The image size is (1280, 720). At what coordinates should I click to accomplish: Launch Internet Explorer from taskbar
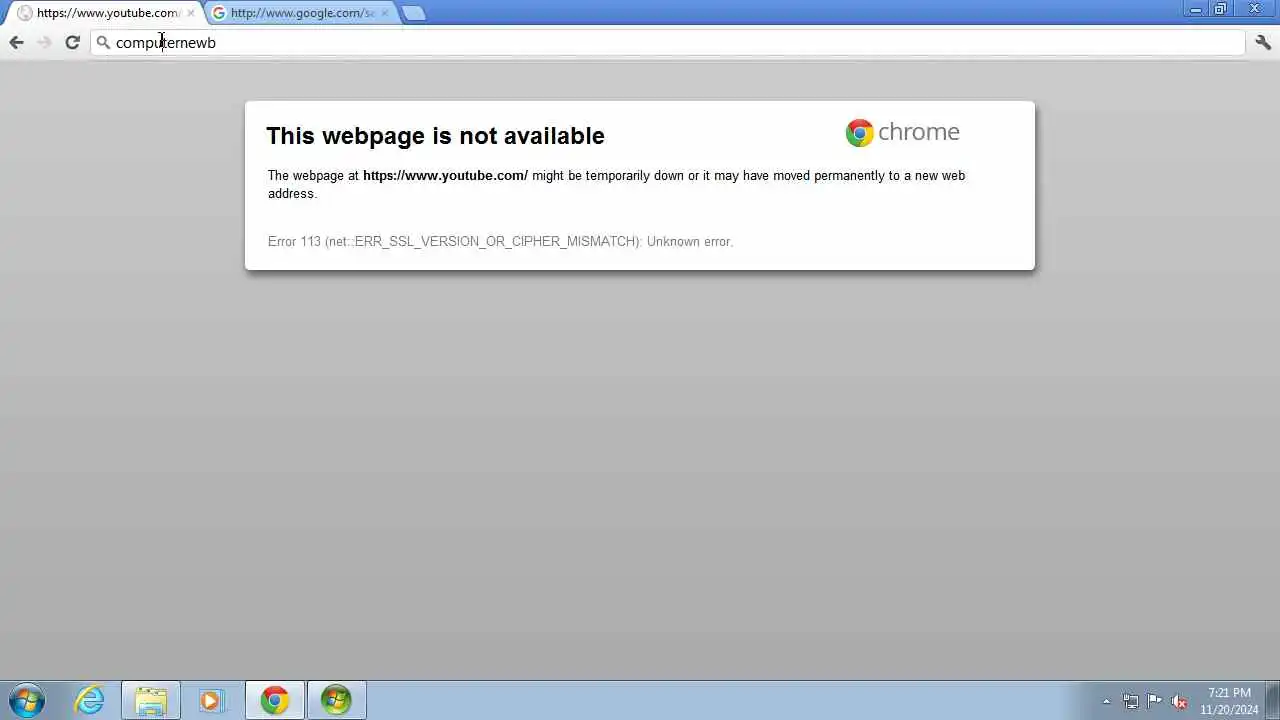pyautogui.click(x=90, y=700)
